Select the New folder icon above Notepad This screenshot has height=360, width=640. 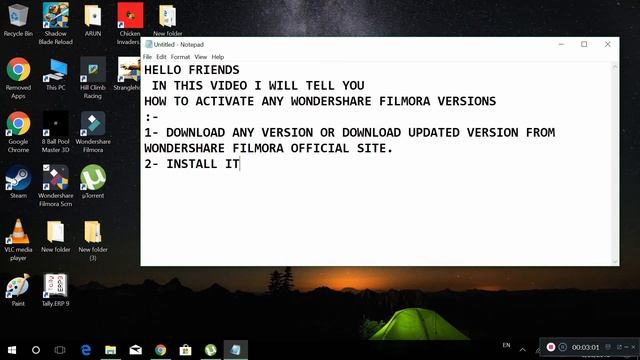[167, 20]
